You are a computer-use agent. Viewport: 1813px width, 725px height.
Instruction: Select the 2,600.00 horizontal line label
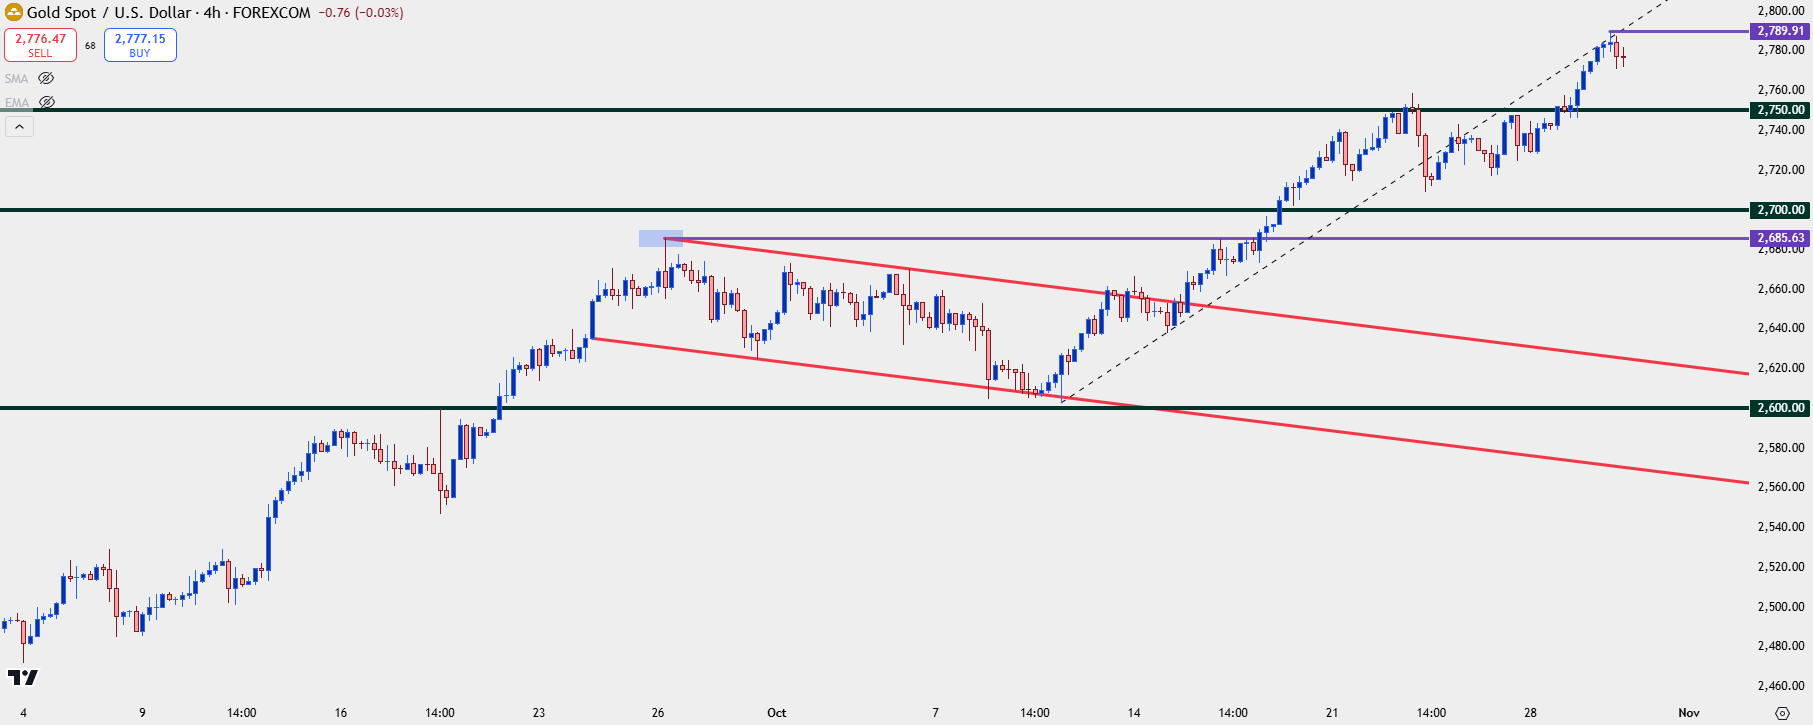point(1781,408)
